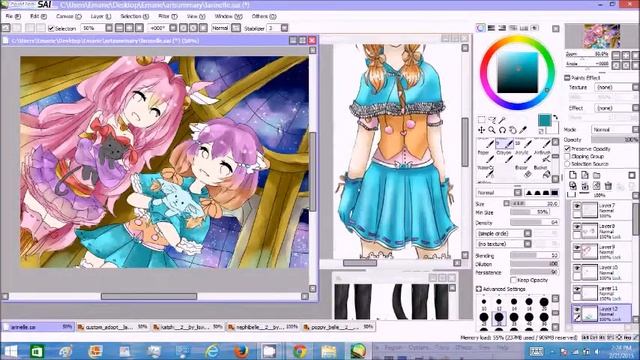
Task: Collapse the Advanced Settings section
Action: pyautogui.click(x=479, y=289)
